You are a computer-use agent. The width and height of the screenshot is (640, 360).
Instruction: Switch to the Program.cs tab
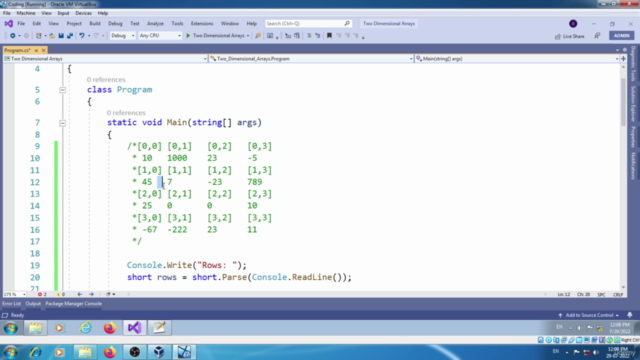(18, 50)
